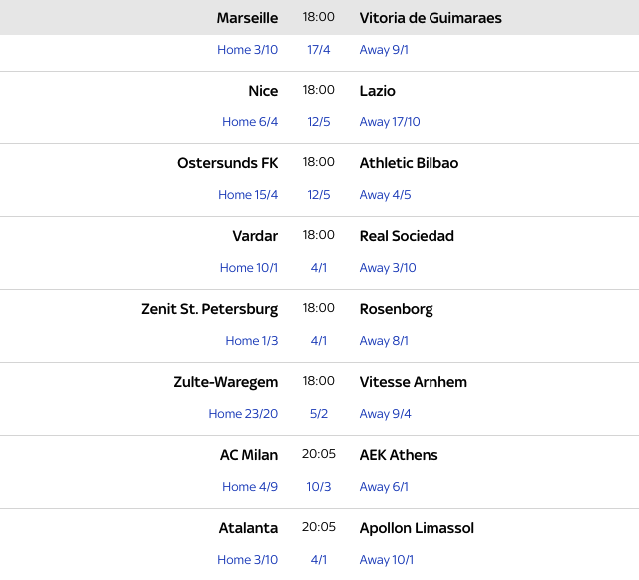This screenshot has width=639, height=580.
Task: Open the Marseille team name
Action: 247,18
